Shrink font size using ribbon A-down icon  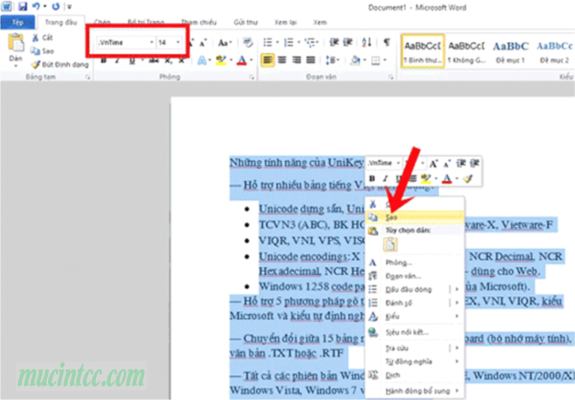click(203, 43)
